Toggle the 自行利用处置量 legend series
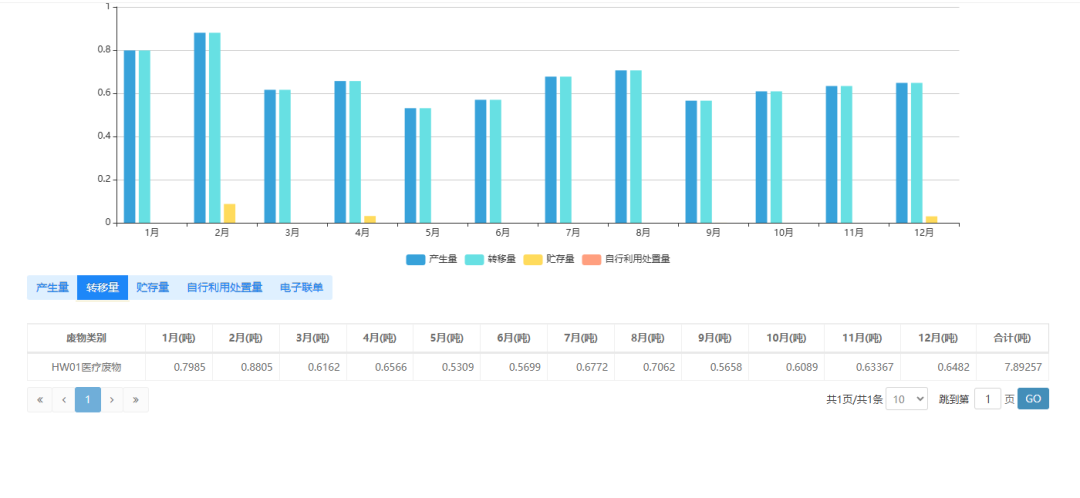This screenshot has height=498, width=1080. pos(626,259)
